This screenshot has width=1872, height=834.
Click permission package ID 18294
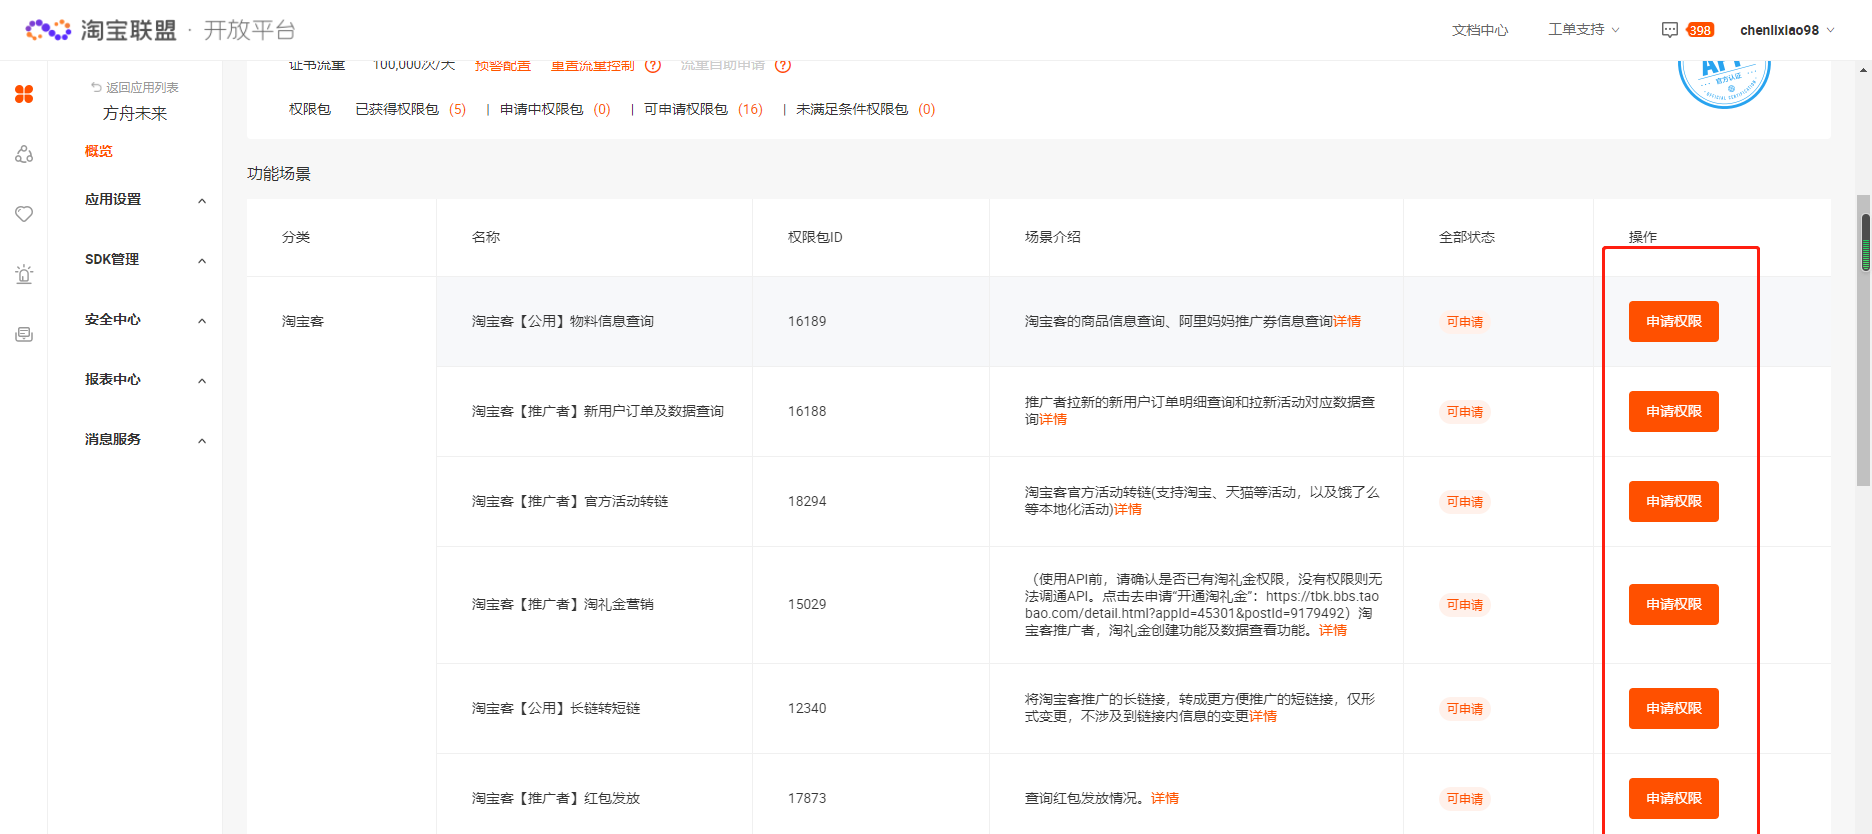pos(807,501)
